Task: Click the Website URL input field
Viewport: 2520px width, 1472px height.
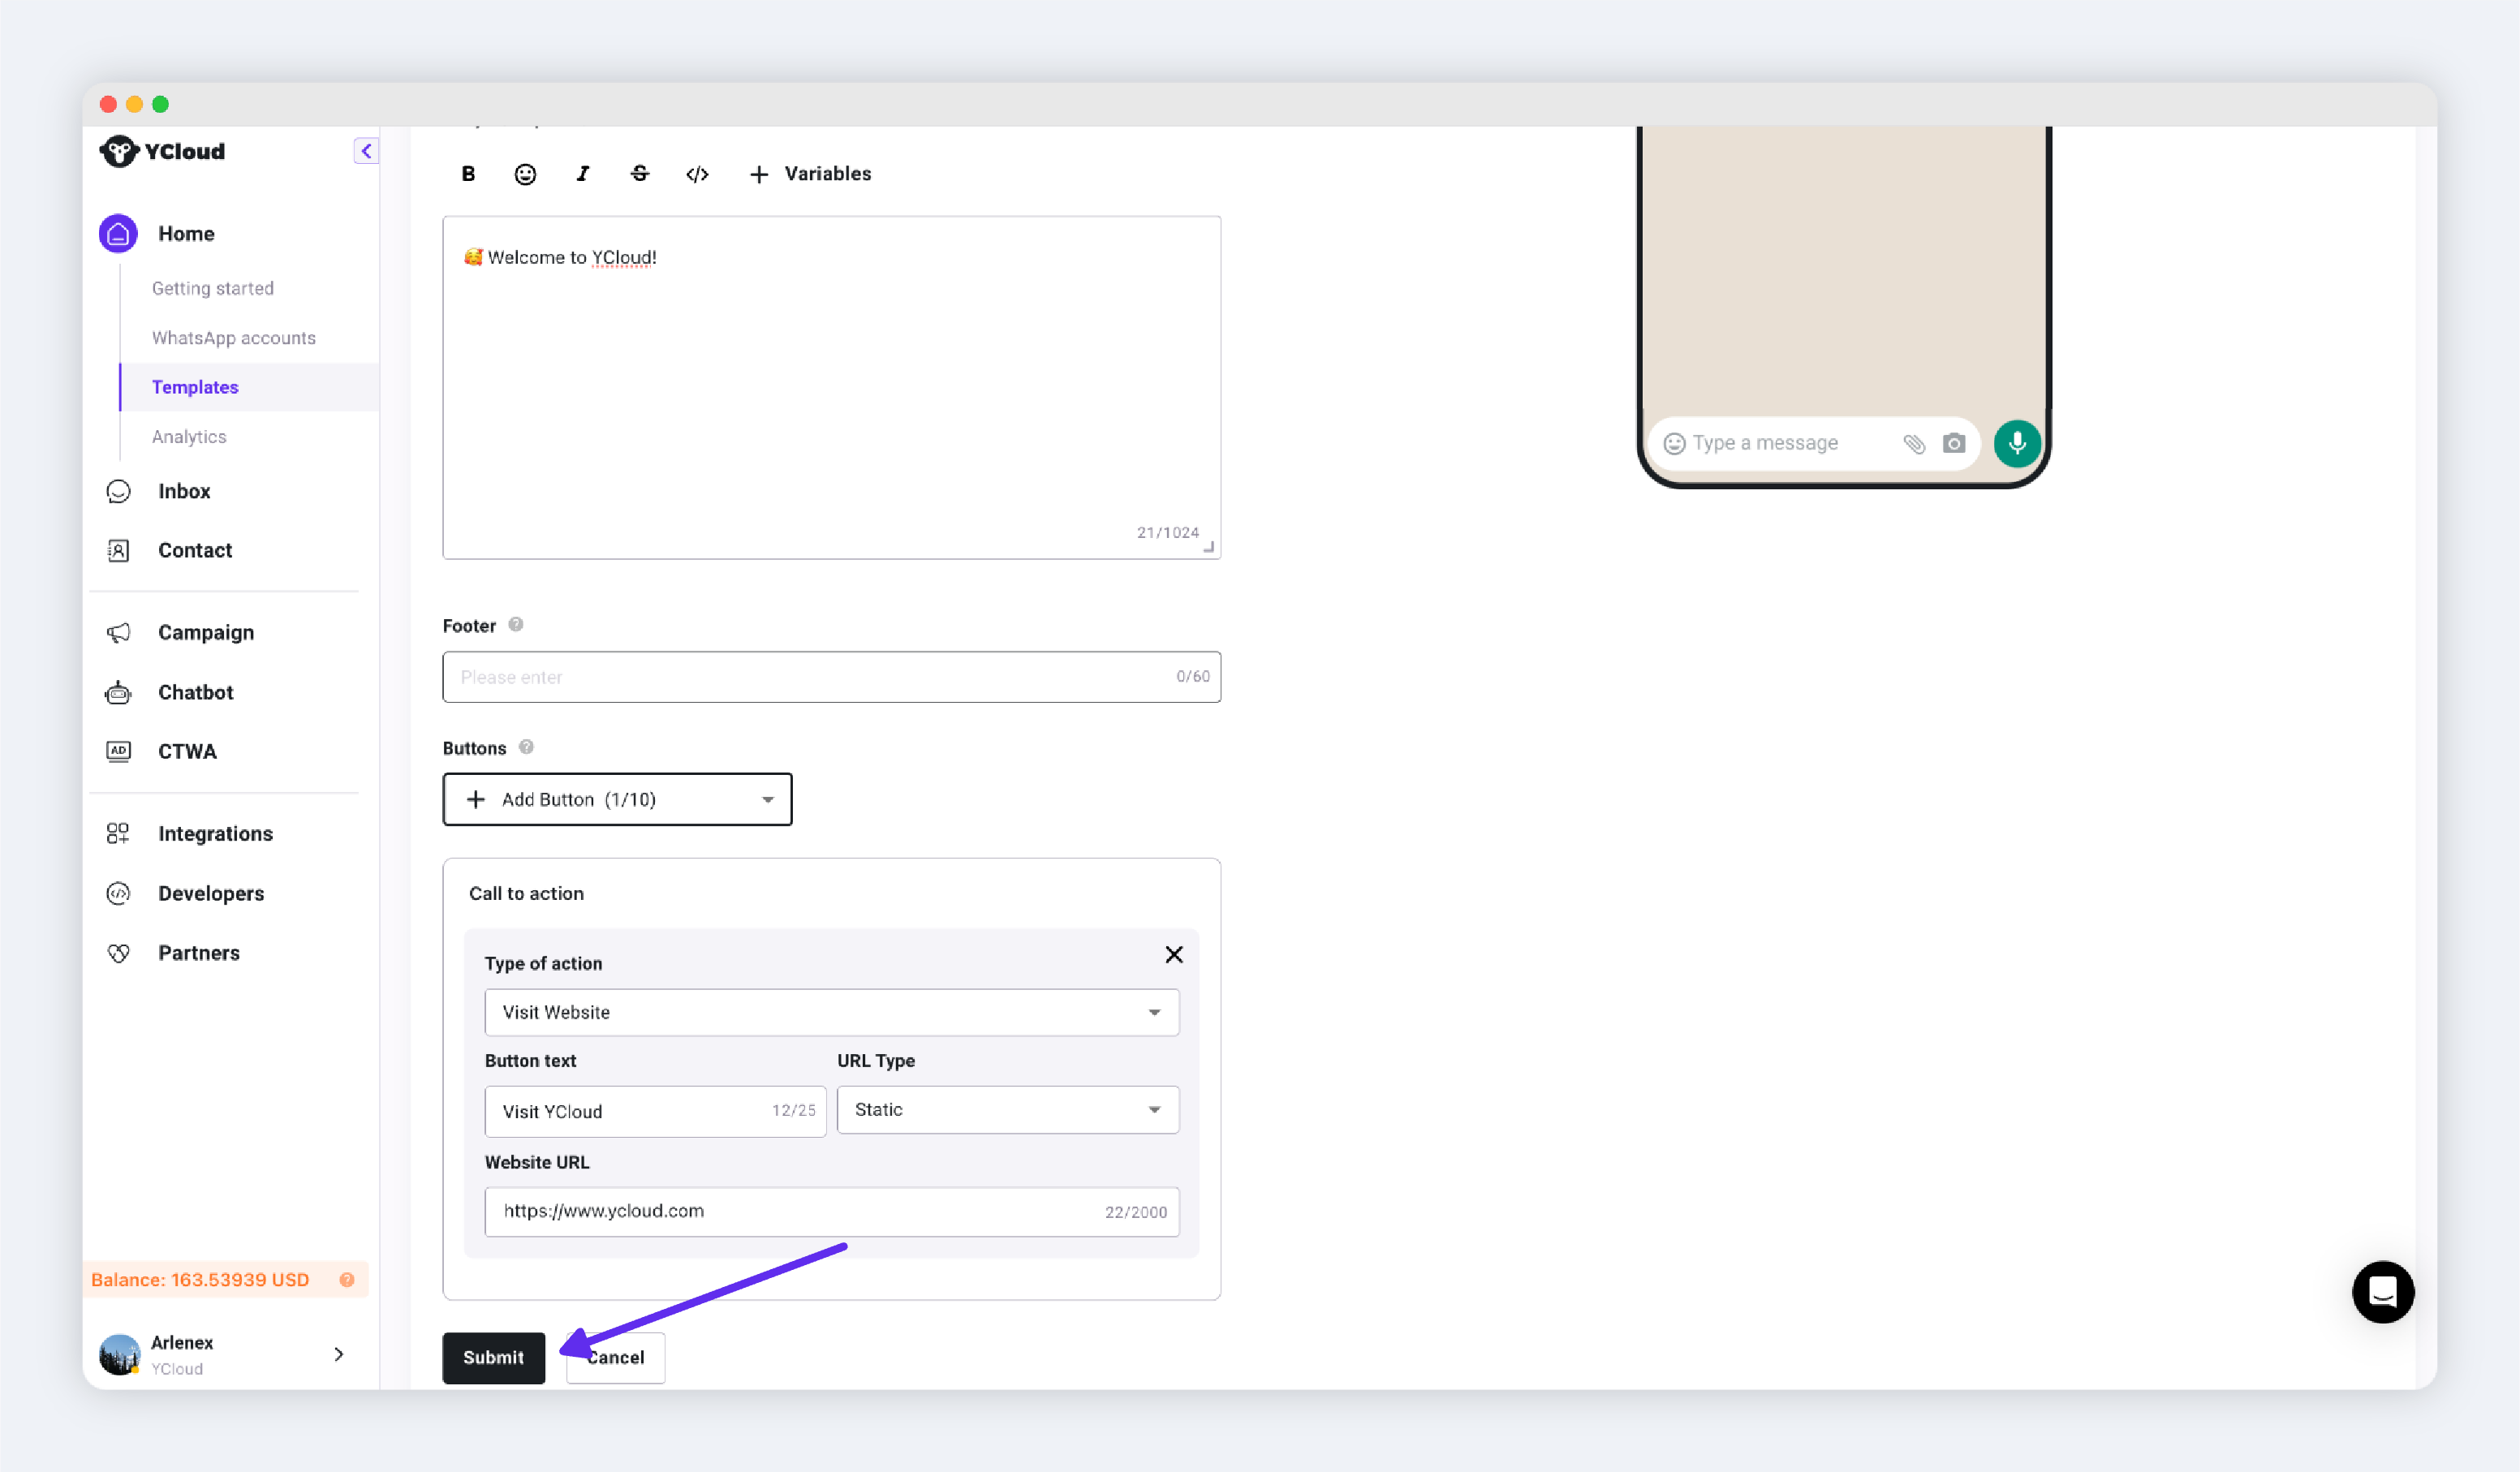Action: (832, 1211)
